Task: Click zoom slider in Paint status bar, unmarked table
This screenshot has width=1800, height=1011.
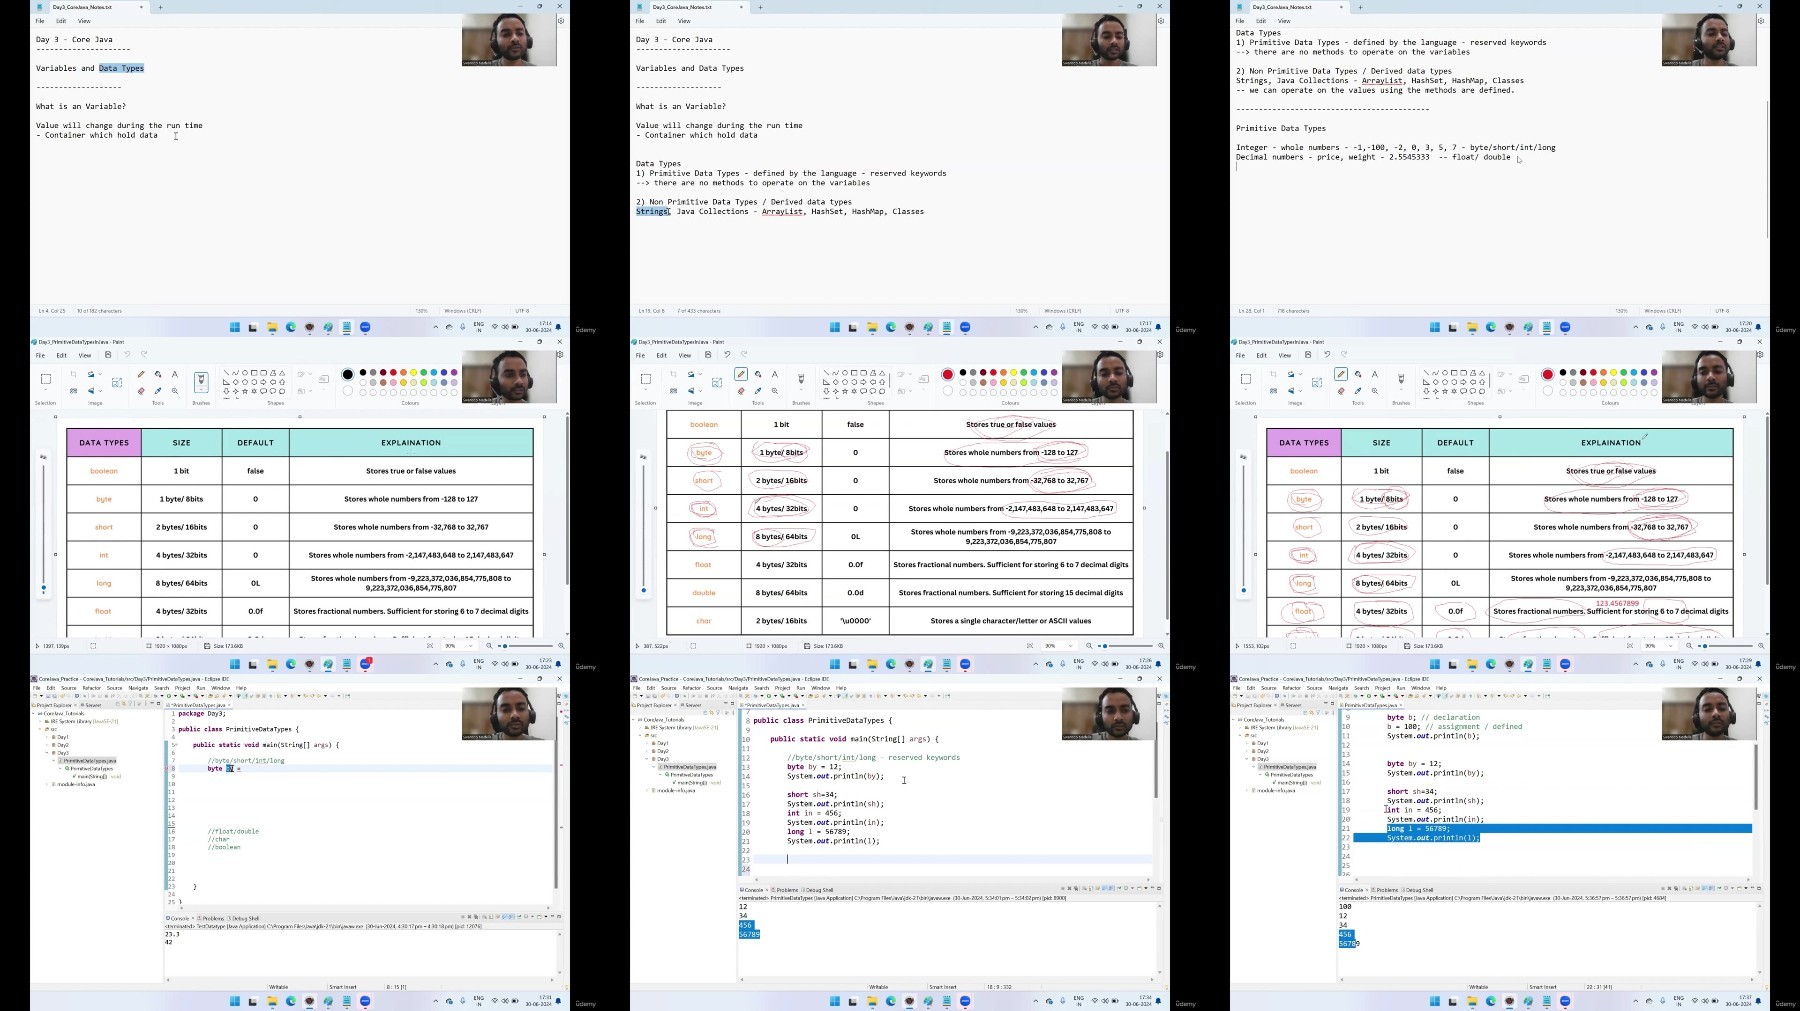Action: 525,646
